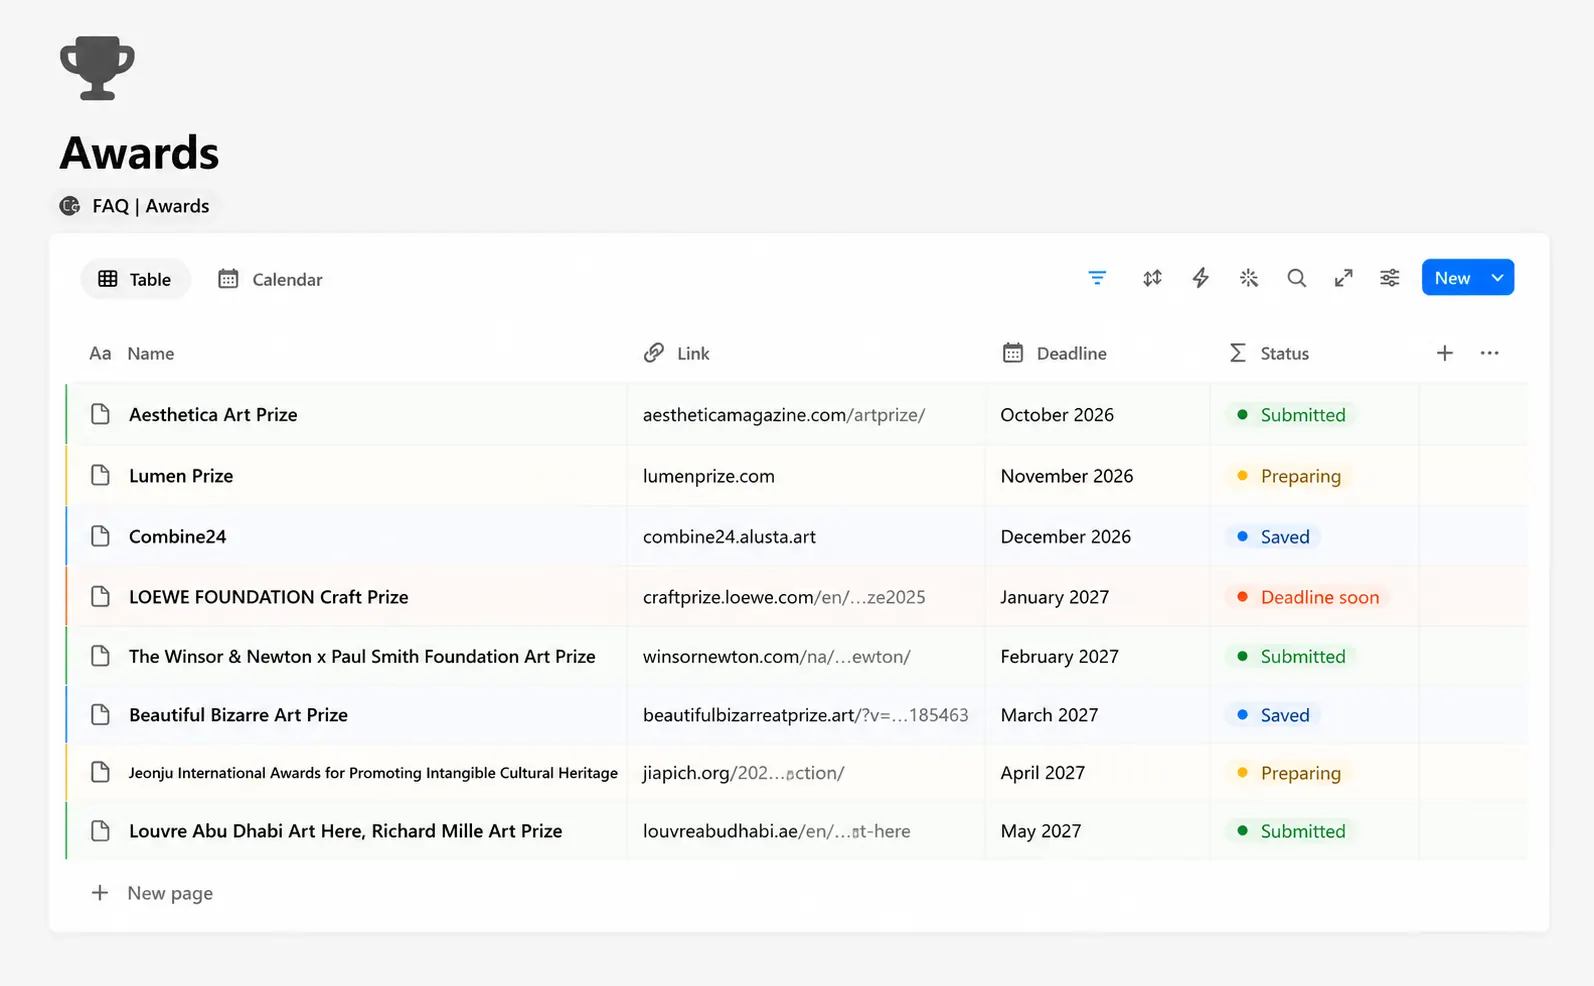Open Louvre Abu Dhabi Art Here page

345,830
